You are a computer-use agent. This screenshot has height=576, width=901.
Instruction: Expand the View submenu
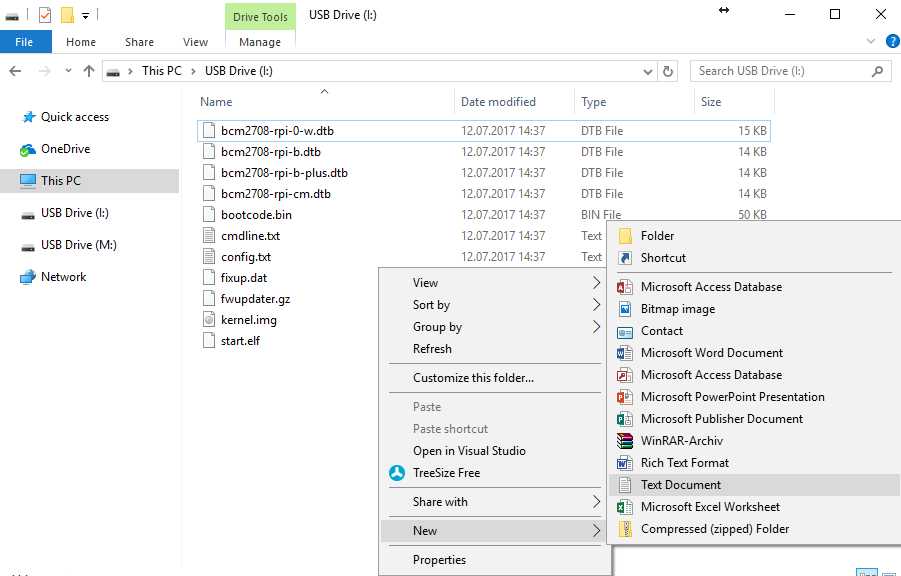click(596, 283)
